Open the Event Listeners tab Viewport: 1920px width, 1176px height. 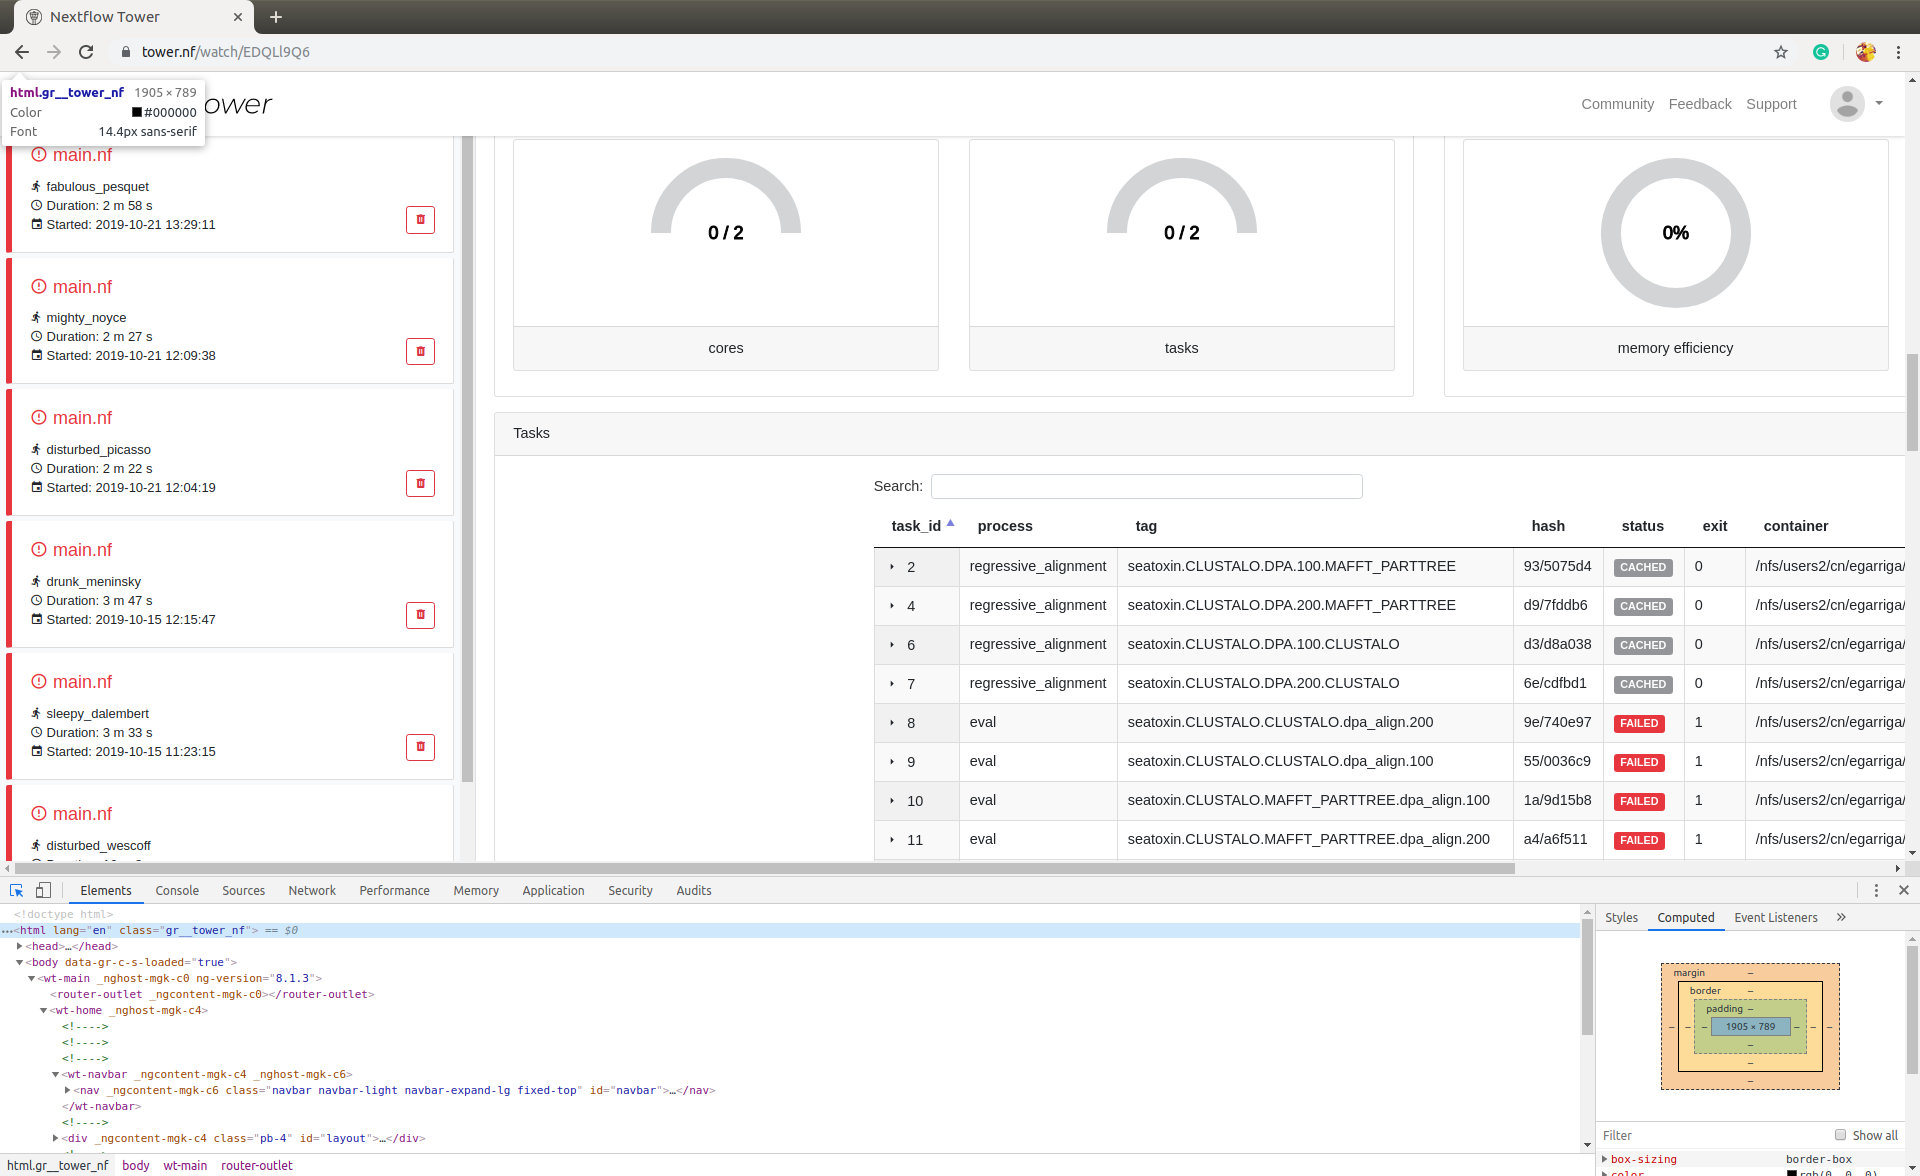coord(1776,917)
